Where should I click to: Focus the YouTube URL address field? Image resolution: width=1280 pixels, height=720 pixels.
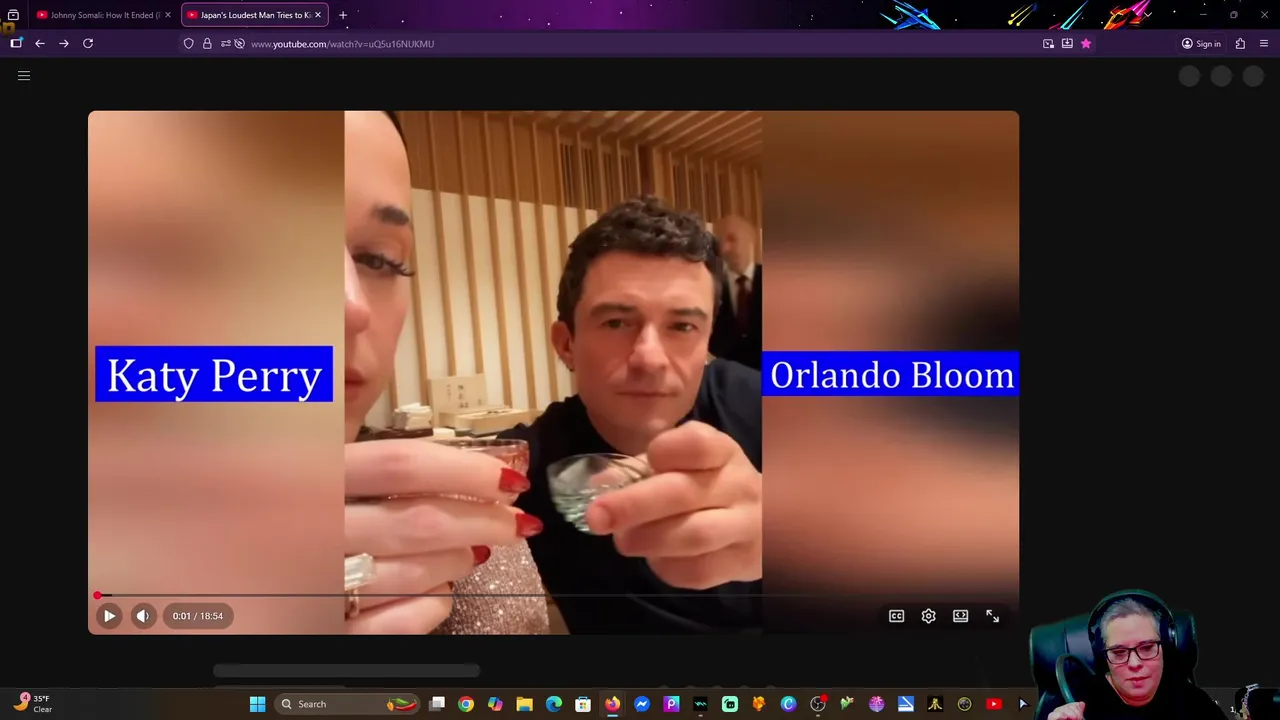coord(640,44)
